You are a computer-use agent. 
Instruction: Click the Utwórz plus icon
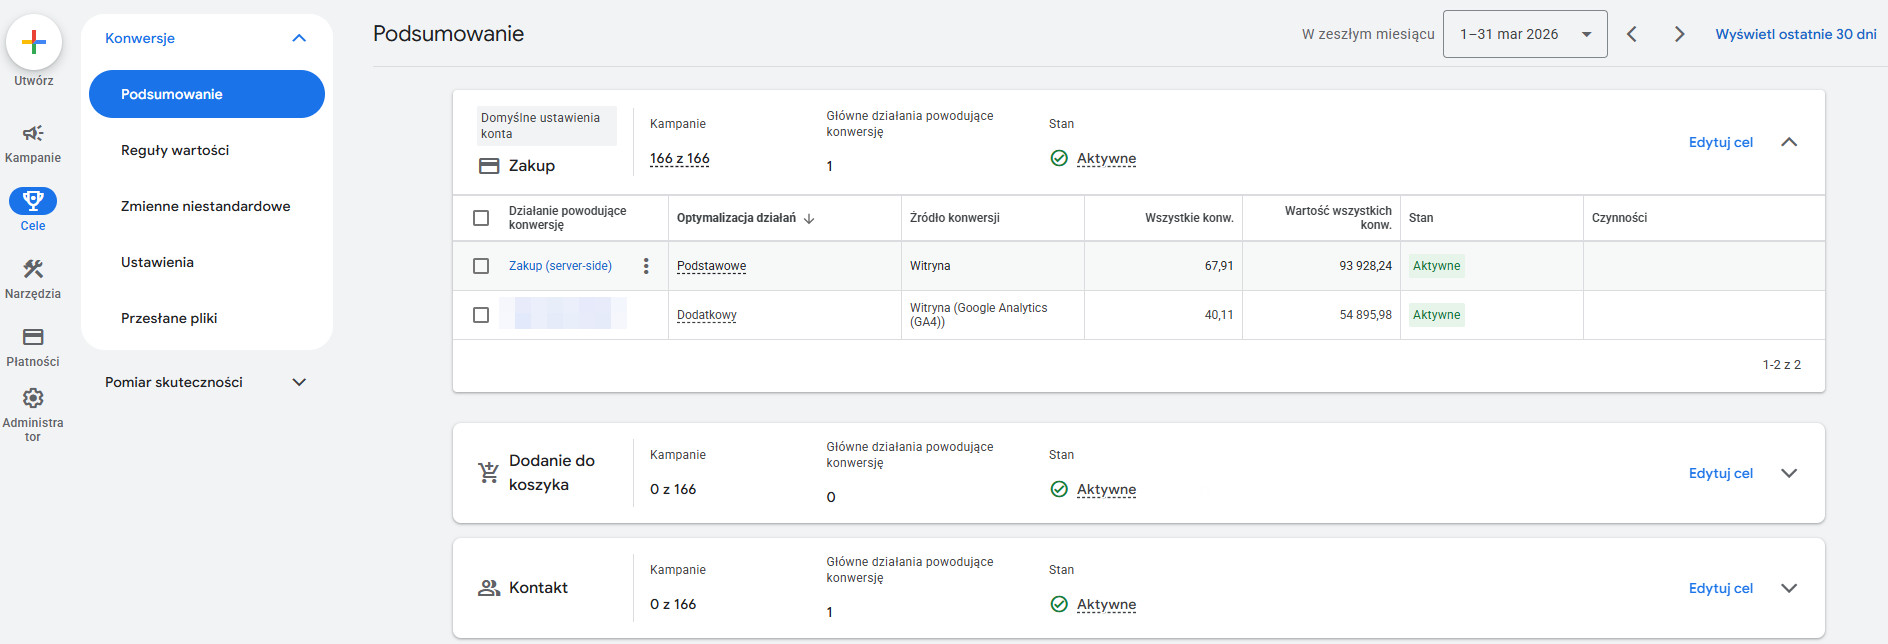[x=34, y=42]
